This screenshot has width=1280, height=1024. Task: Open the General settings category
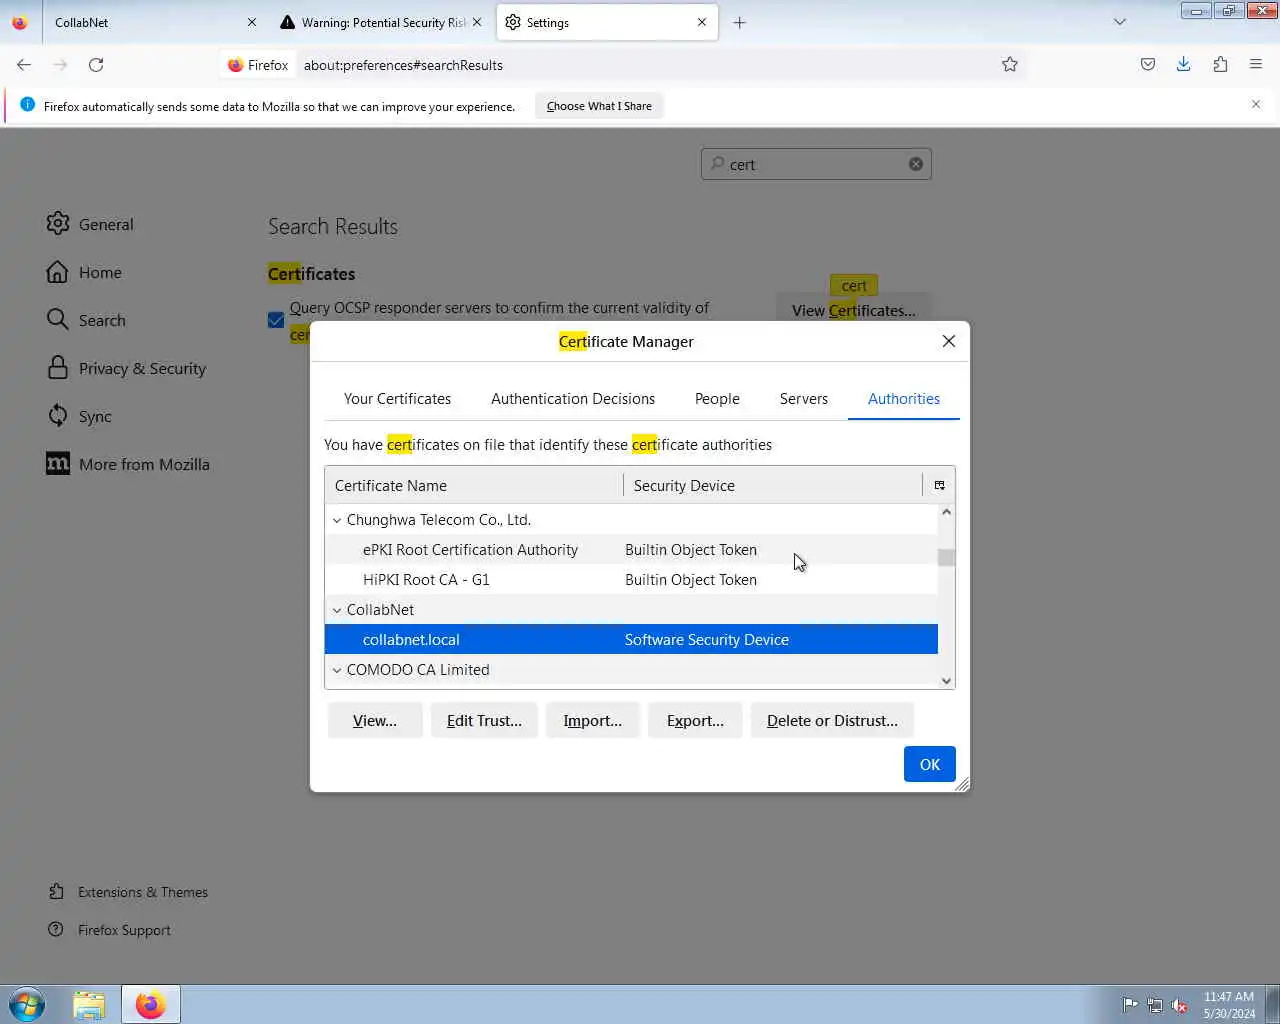point(90,224)
